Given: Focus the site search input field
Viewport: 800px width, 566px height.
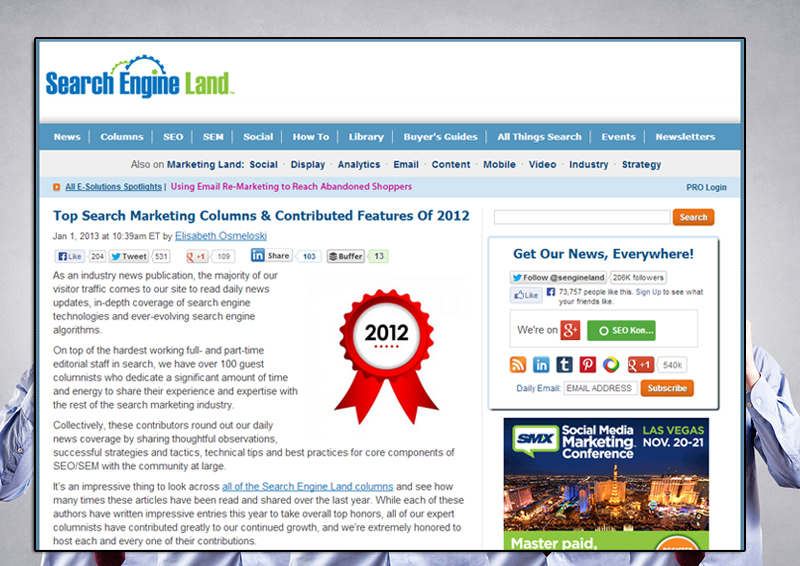Looking at the screenshot, I should click(582, 217).
